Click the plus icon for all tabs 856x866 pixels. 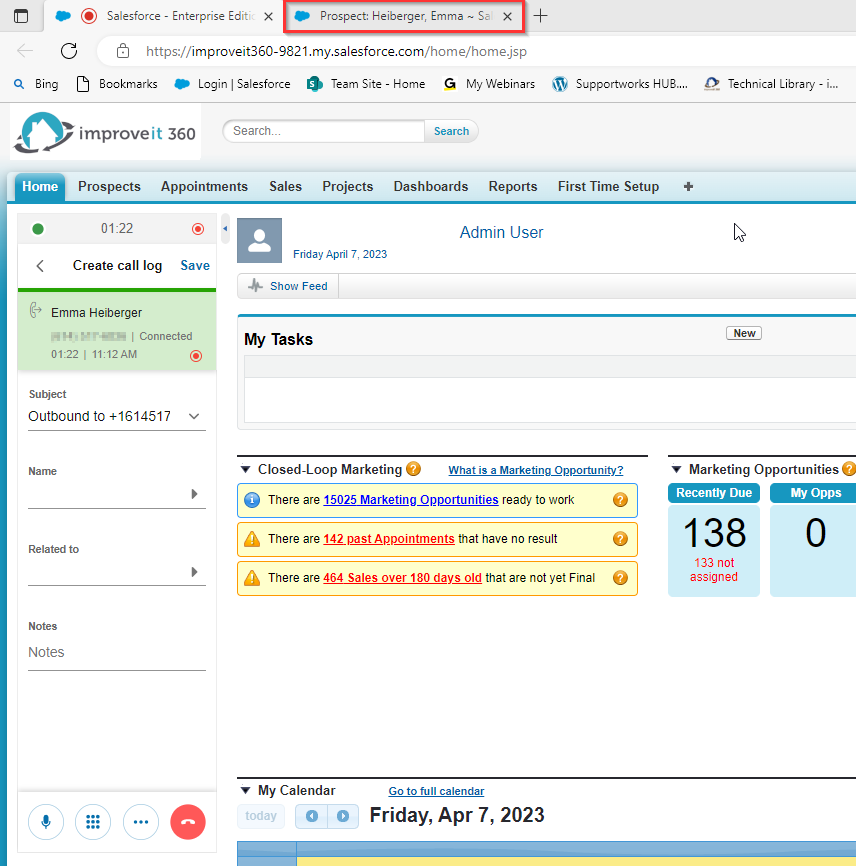pyautogui.click(x=688, y=187)
